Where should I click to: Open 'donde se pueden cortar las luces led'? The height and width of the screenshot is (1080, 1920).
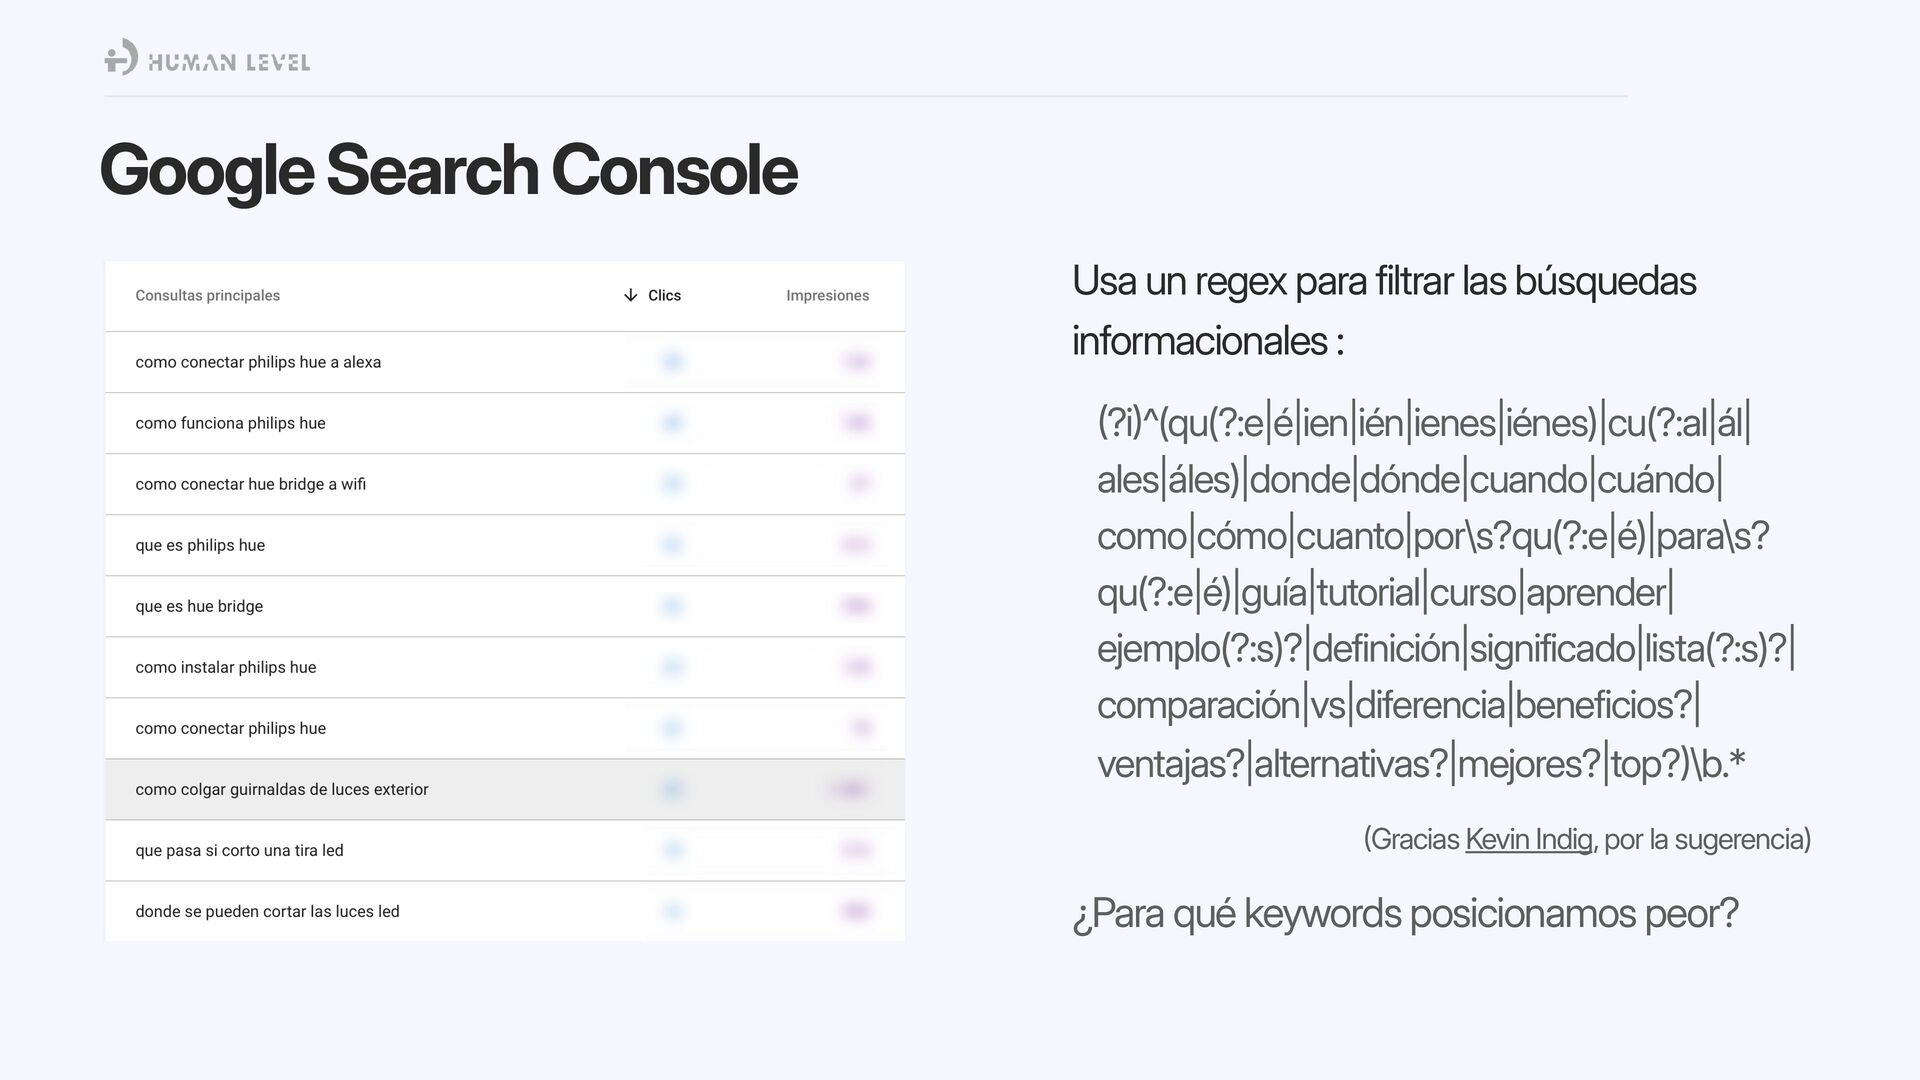[267, 911]
